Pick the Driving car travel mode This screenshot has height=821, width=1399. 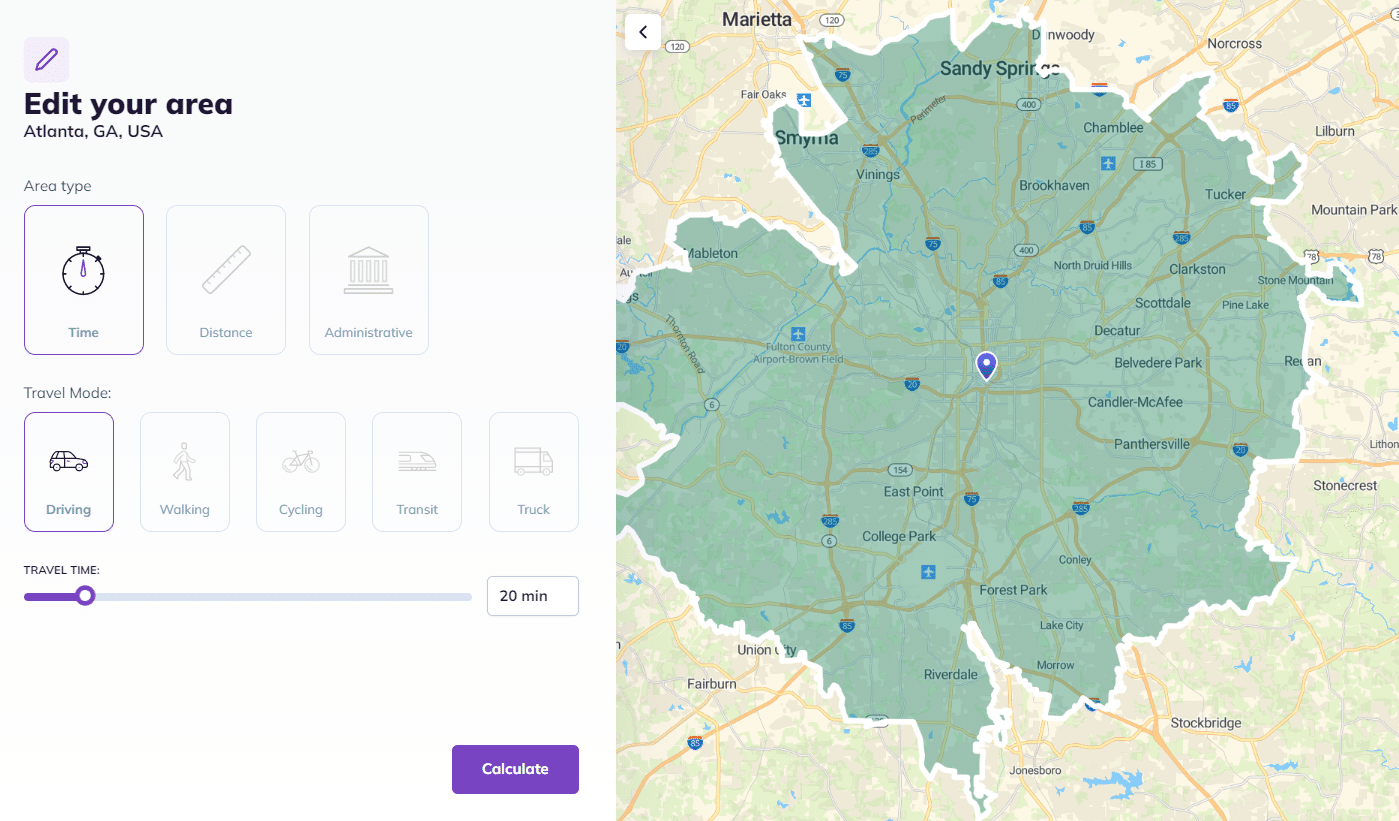pyautogui.click(x=69, y=472)
